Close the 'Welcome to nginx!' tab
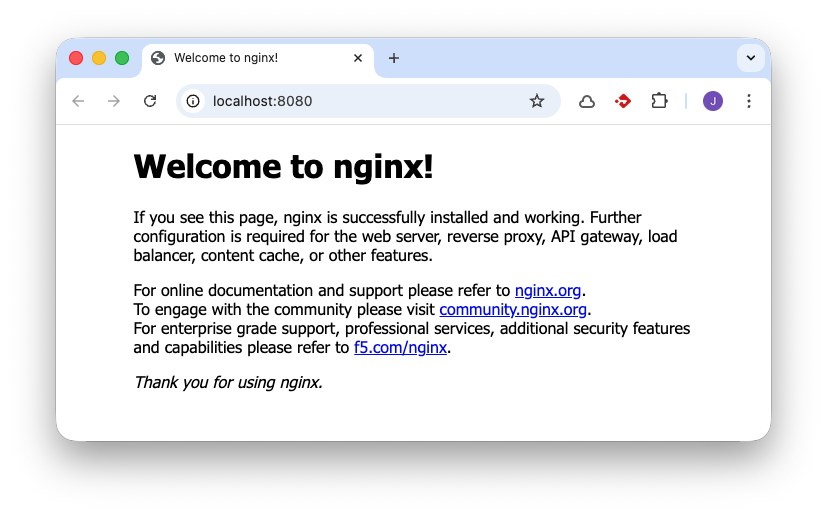Image resolution: width=827 pixels, height=515 pixels. (358, 58)
